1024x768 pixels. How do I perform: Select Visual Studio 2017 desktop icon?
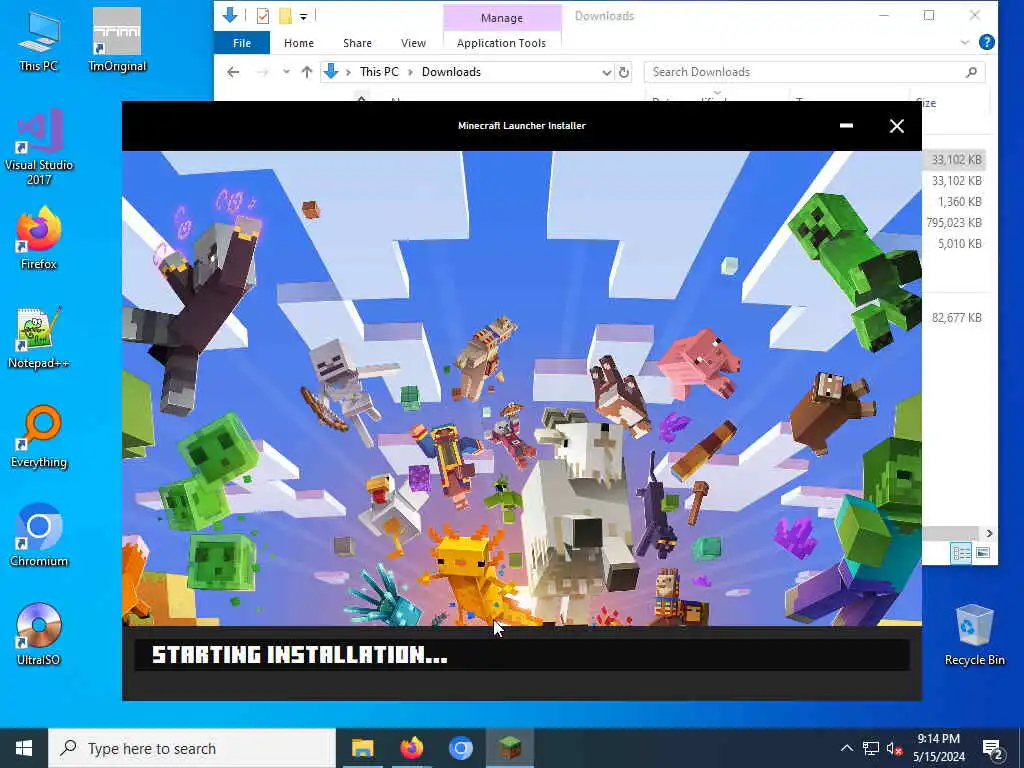coord(39,148)
